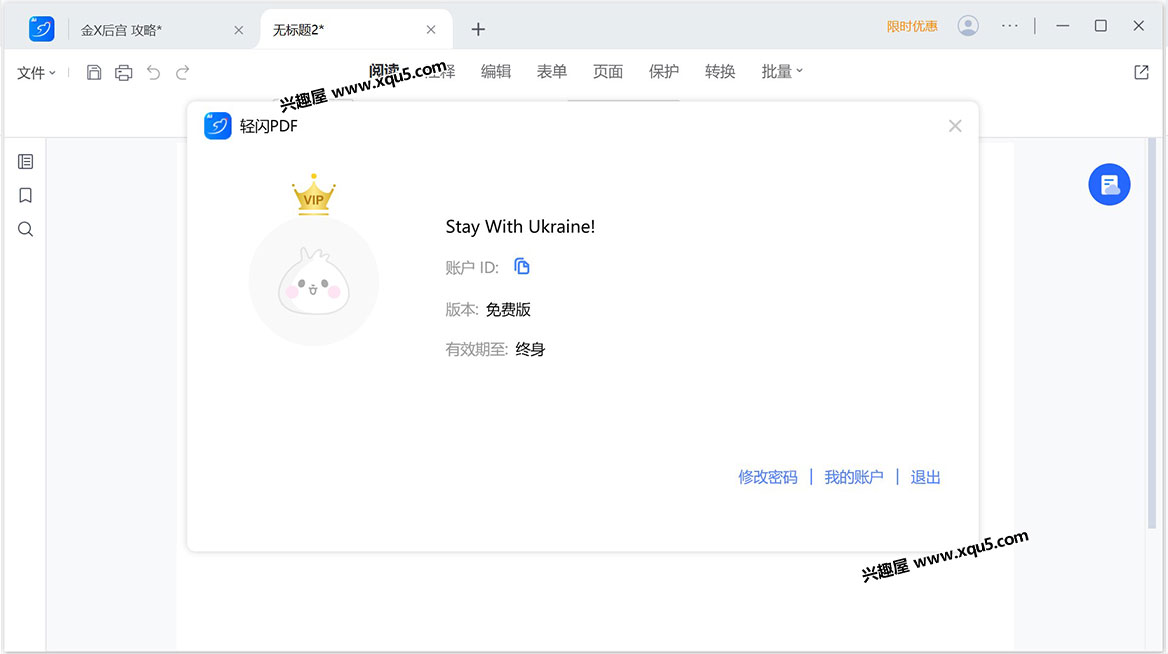Switch to the 金X后宫 攻略 tab
This screenshot has height=654, width=1168.
click(121, 30)
